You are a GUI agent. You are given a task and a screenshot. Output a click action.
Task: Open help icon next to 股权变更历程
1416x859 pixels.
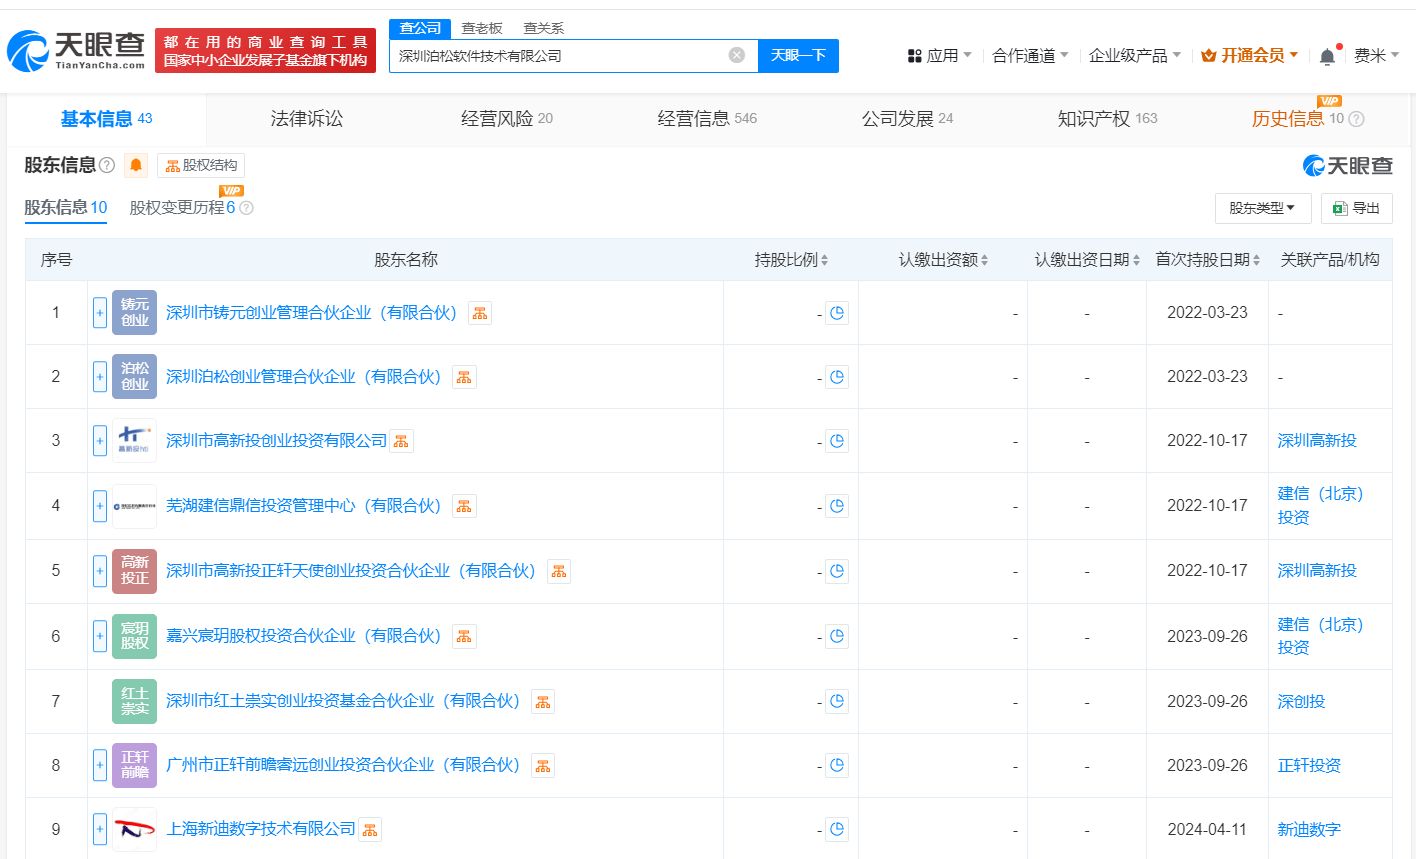[246, 208]
